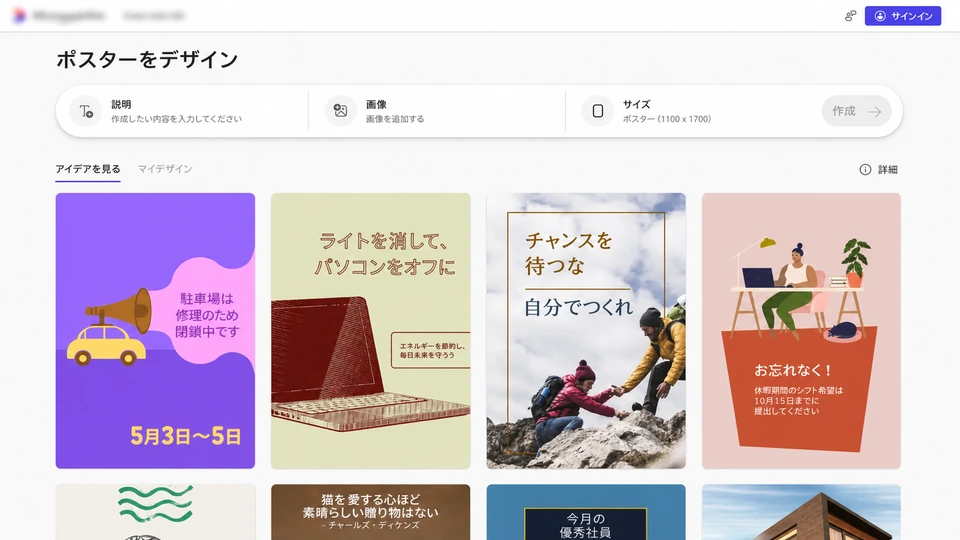Sign in with サインイン button

pos(902,16)
